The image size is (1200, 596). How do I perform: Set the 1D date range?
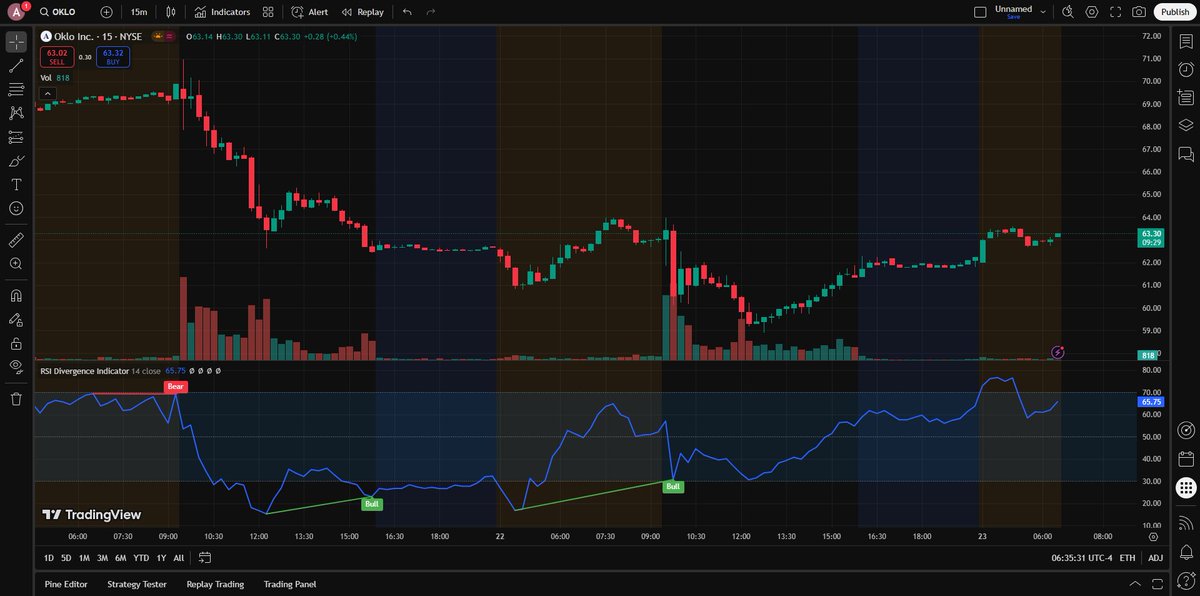[49, 558]
